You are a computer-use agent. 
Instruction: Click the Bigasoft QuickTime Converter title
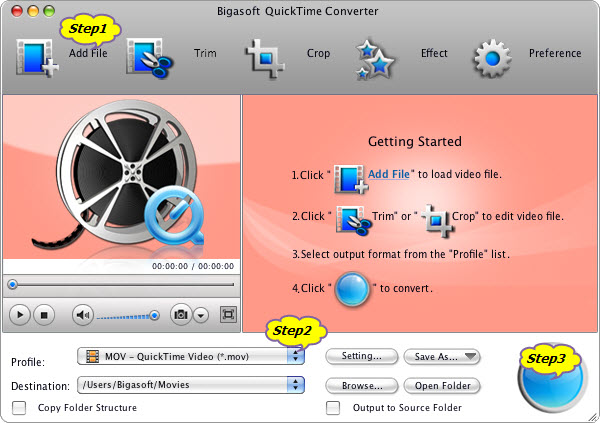pos(298,11)
